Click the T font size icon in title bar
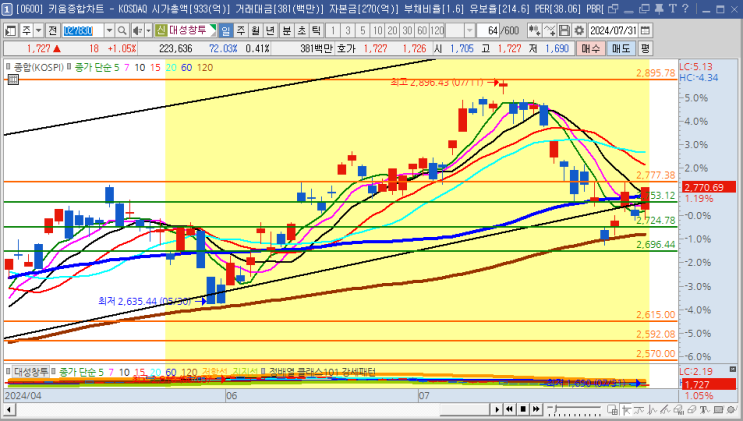The height and width of the screenshot is (421, 743). [673, 9]
